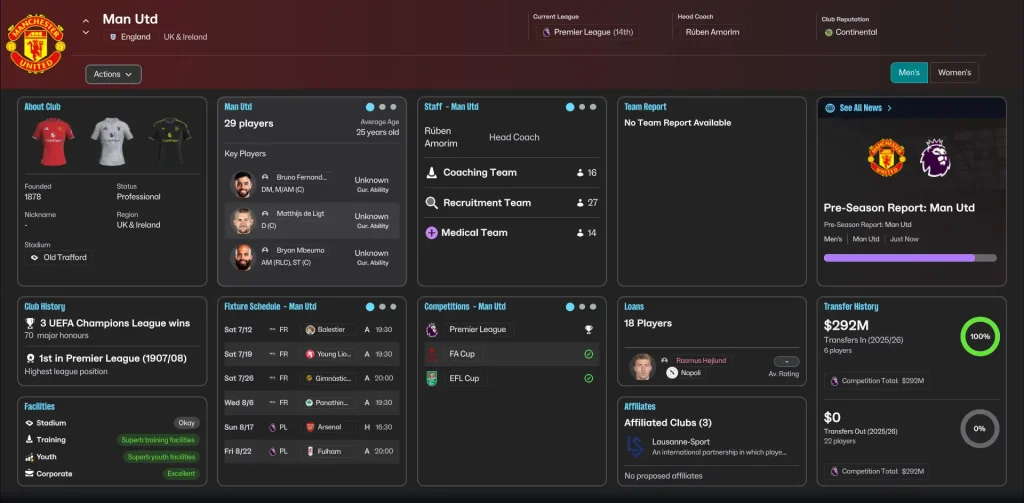Open the Coaching Team row
Screen dimensions: 1024x503
[x=511, y=173]
